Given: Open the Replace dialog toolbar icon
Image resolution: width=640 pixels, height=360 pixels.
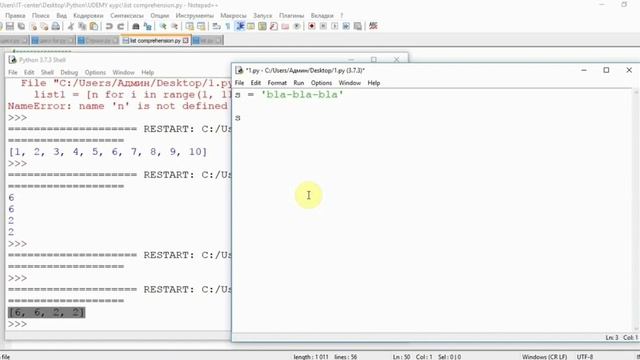Looking at the screenshot, I should coord(147,26).
